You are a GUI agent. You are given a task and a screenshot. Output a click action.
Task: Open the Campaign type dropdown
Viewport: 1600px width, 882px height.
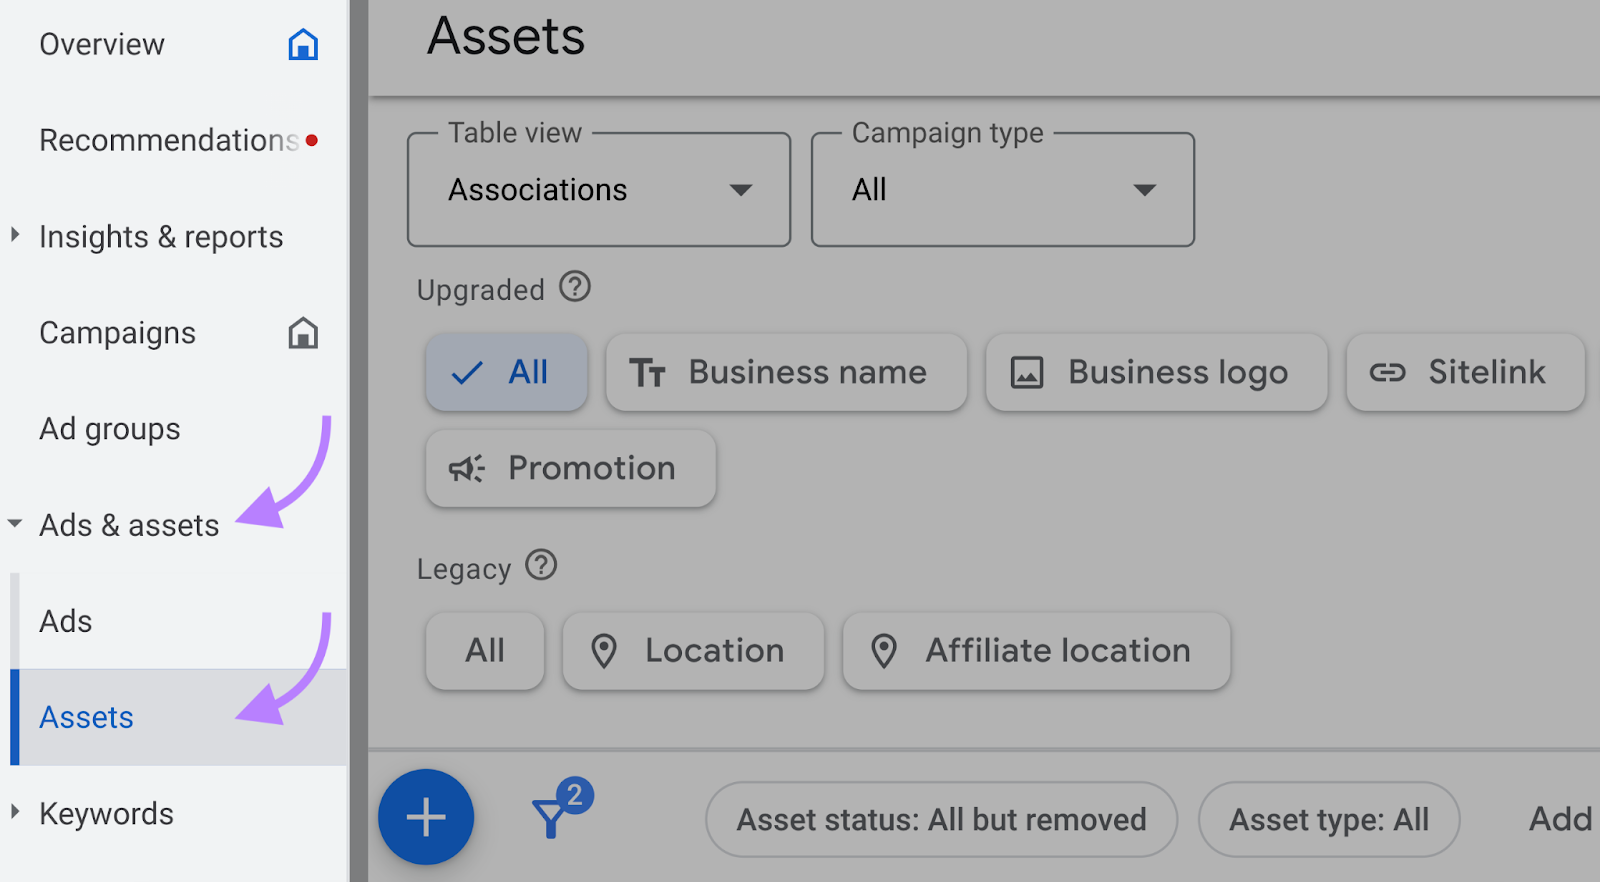1002,190
